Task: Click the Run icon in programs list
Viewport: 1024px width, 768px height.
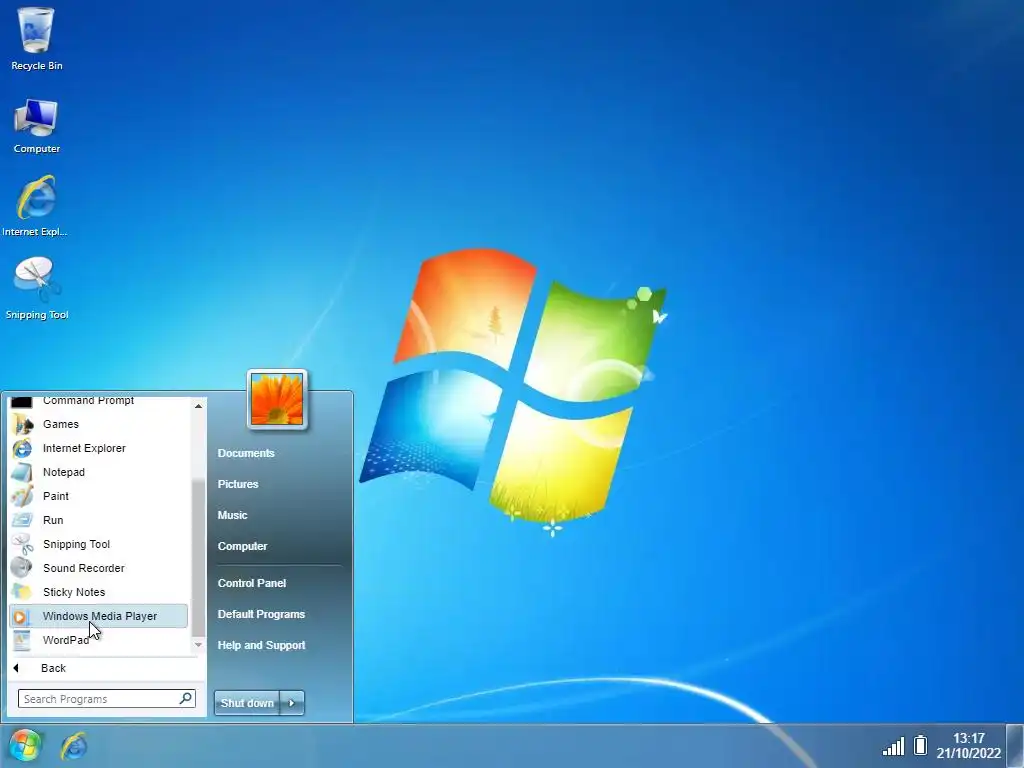Action: point(22,520)
